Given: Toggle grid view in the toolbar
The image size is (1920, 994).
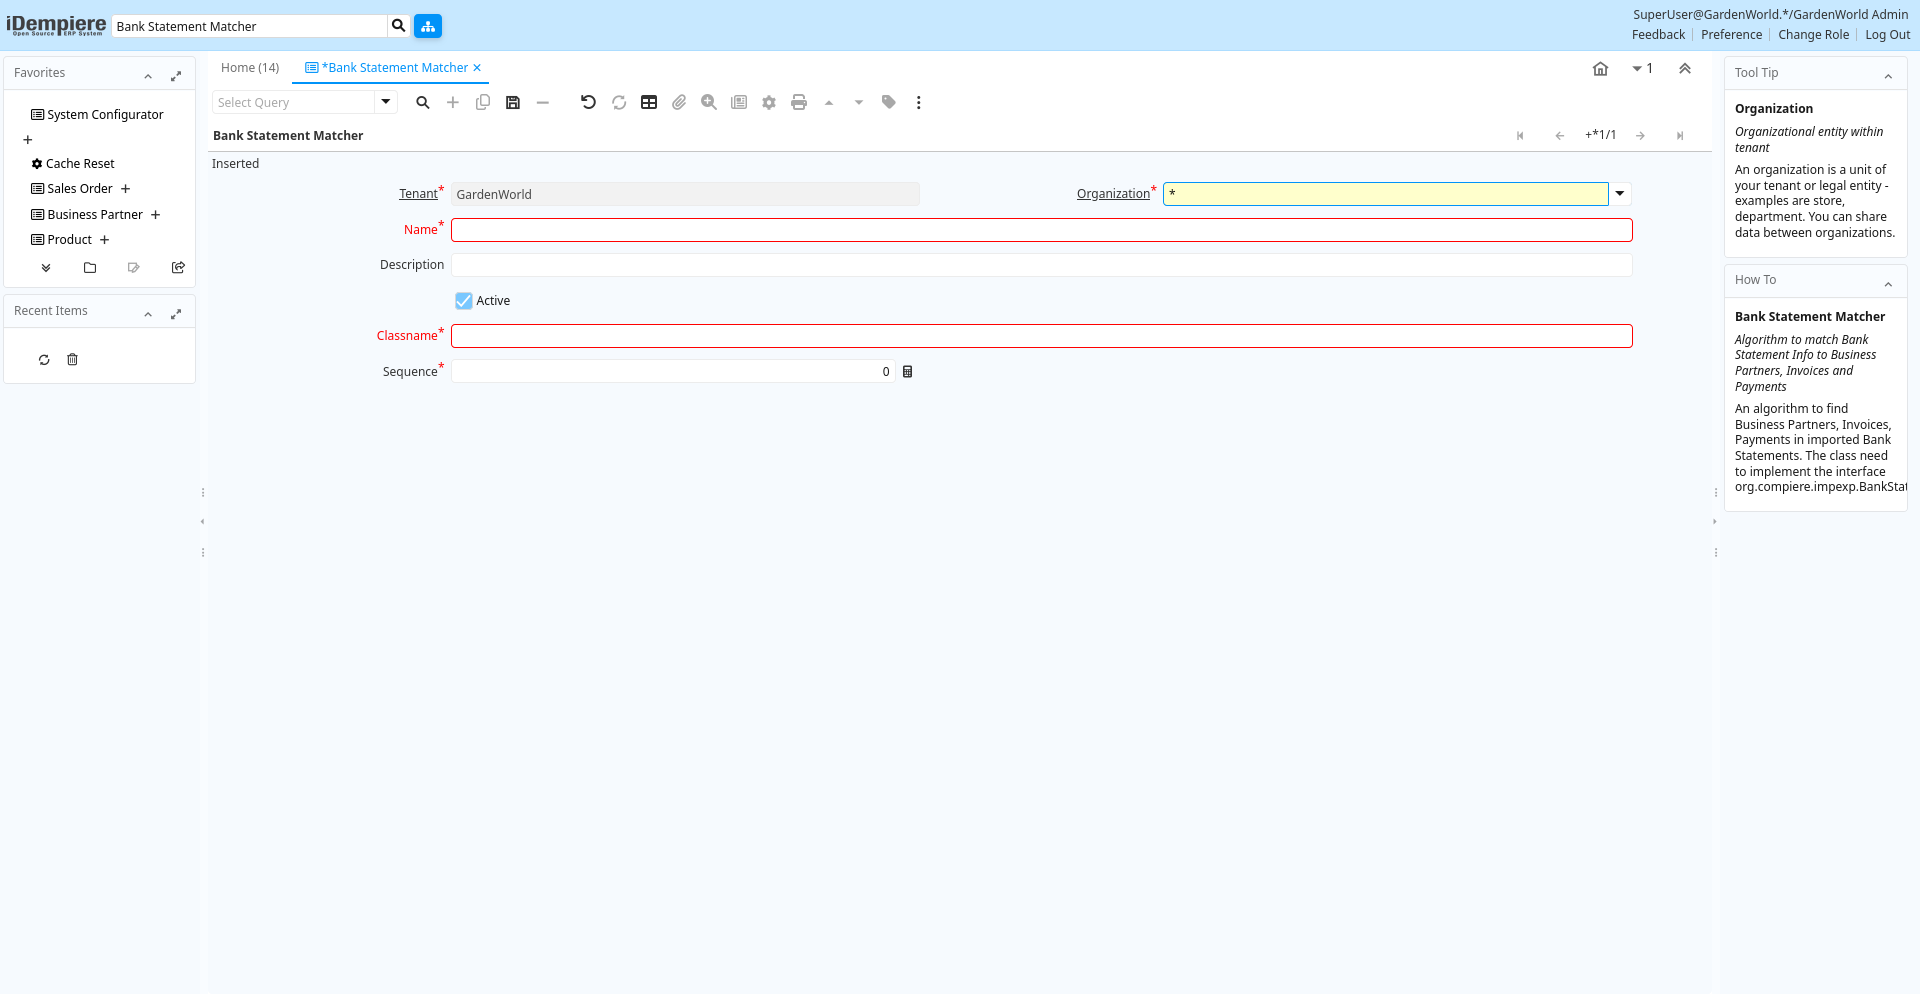Looking at the screenshot, I should click(x=649, y=103).
